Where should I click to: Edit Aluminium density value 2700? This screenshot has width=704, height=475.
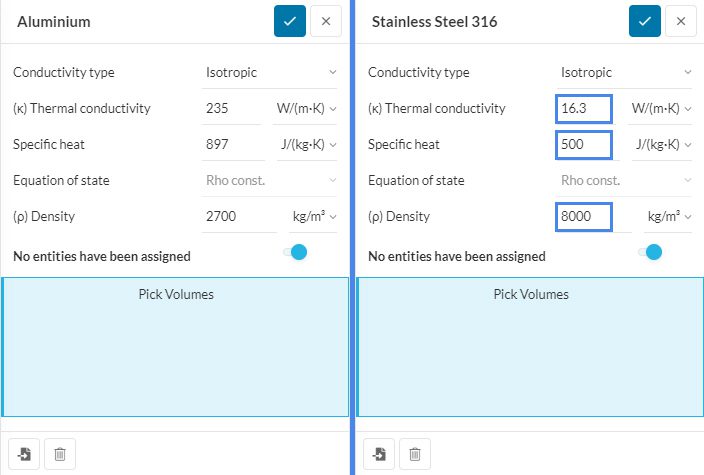click(x=232, y=216)
